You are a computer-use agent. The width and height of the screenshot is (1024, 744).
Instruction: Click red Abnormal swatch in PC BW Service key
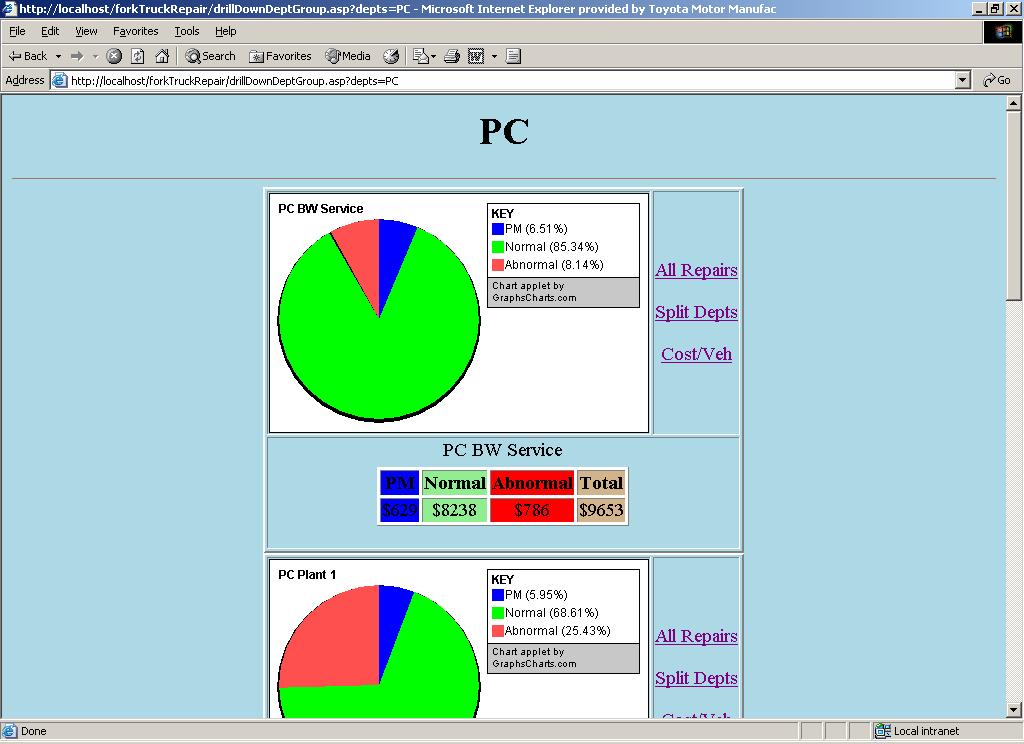(x=498, y=265)
